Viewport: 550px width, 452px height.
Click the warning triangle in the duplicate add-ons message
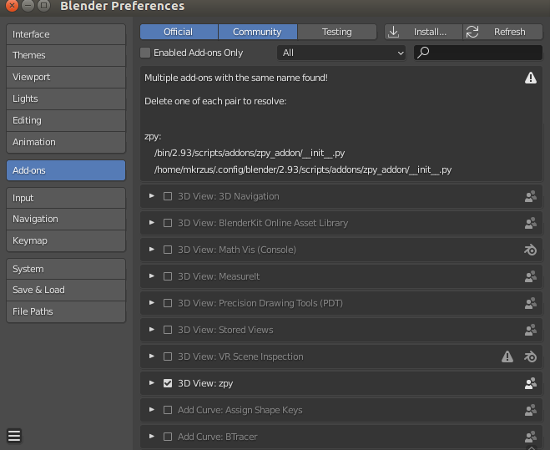530,77
